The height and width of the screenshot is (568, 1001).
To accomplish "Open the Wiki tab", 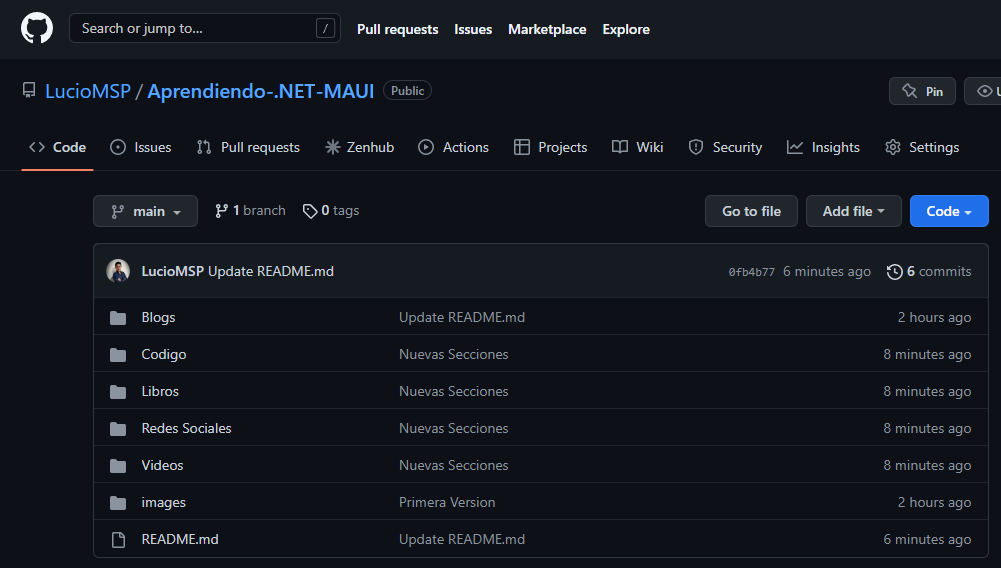I will tap(637, 147).
